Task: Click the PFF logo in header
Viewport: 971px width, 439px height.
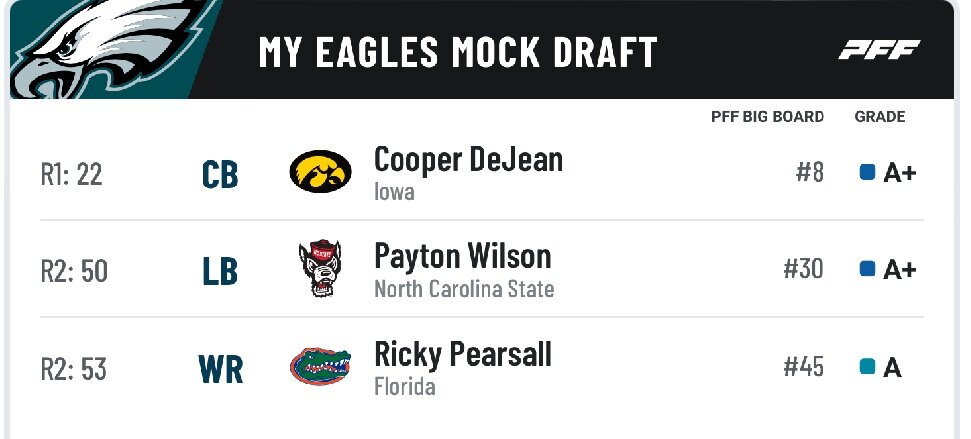Action: tap(879, 51)
